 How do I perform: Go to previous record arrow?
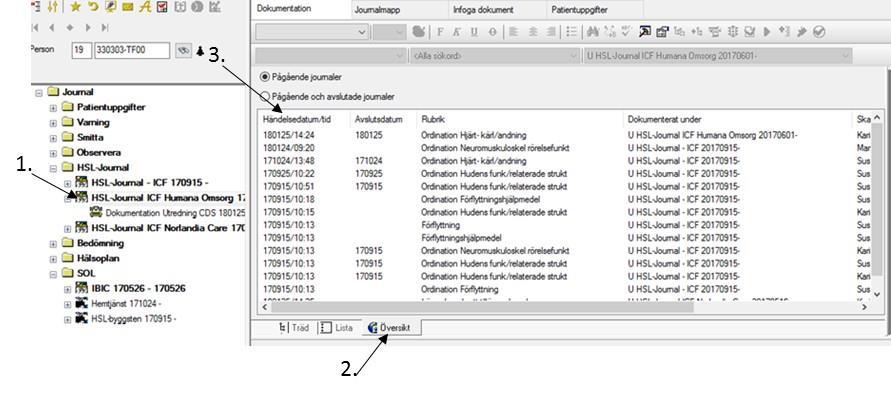point(52,27)
